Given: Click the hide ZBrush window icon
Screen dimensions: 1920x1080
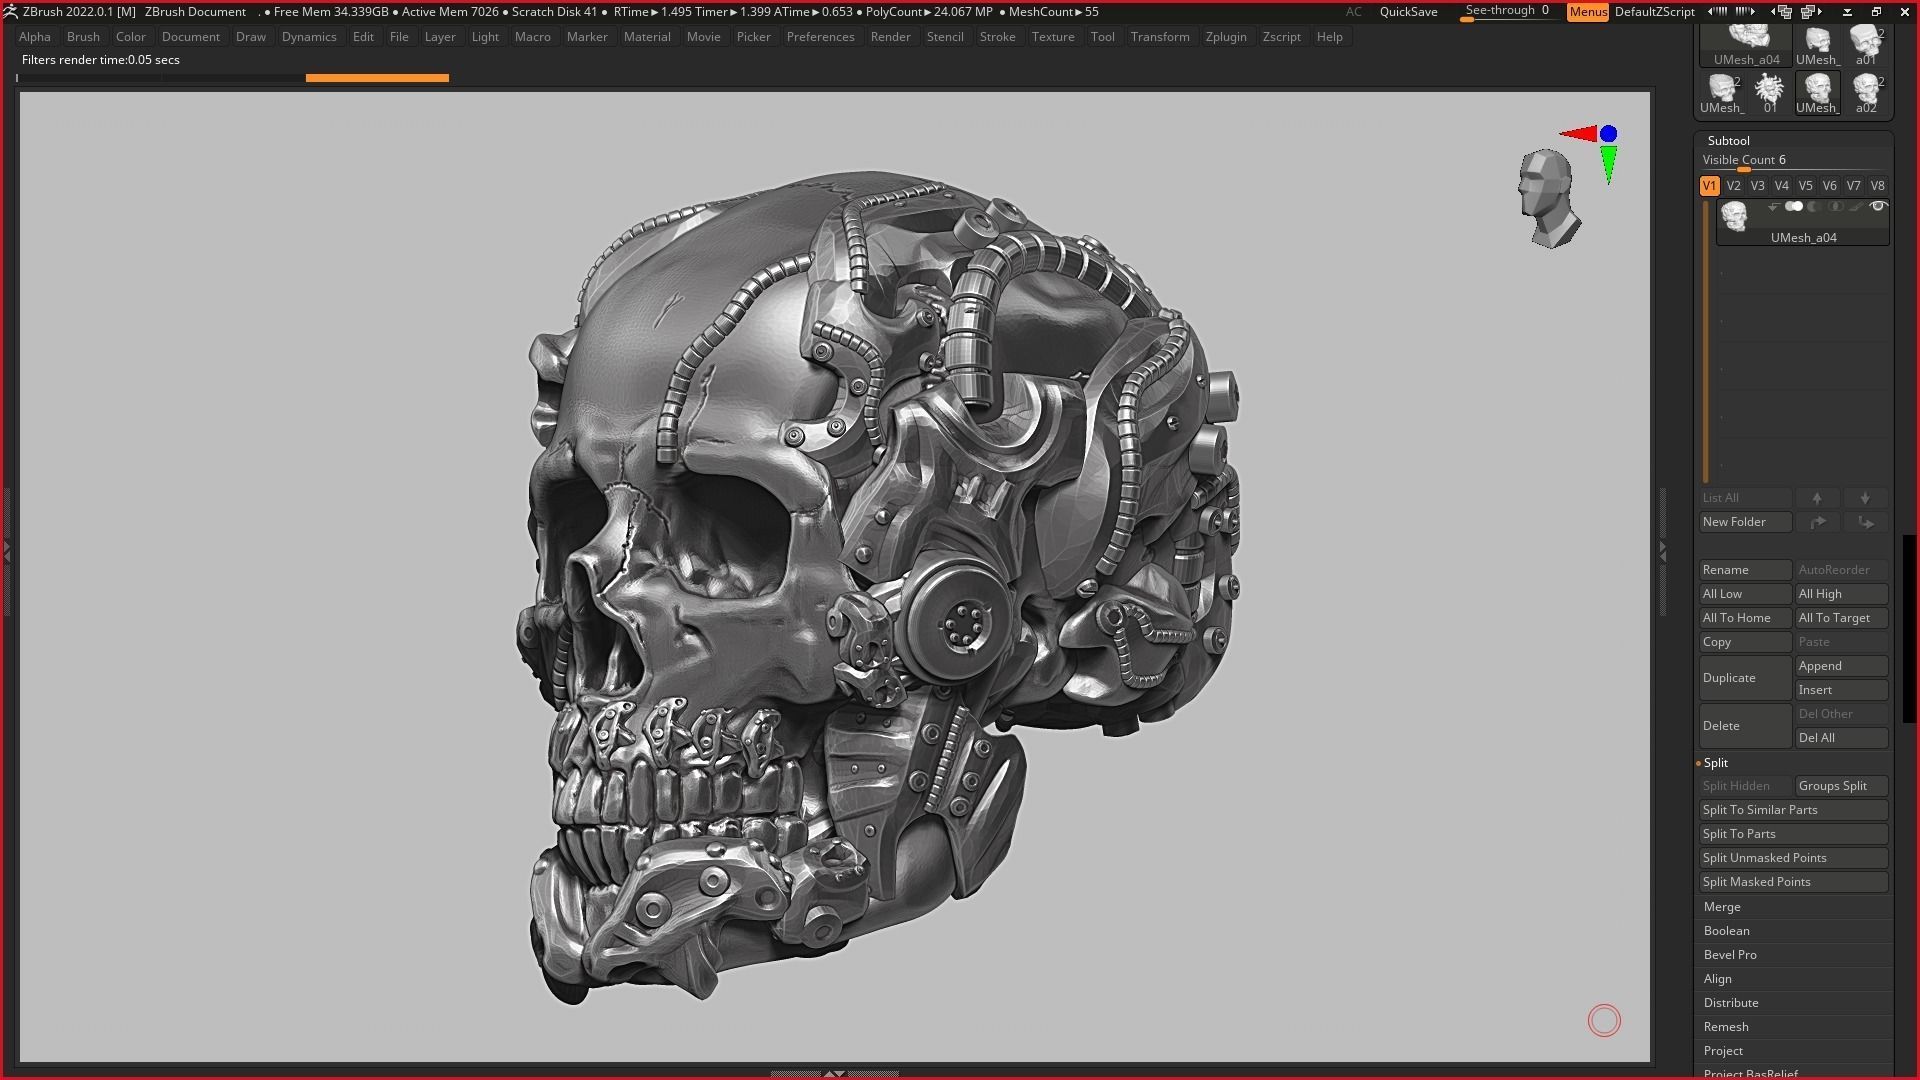Looking at the screenshot, I should tap(1847, 12).
